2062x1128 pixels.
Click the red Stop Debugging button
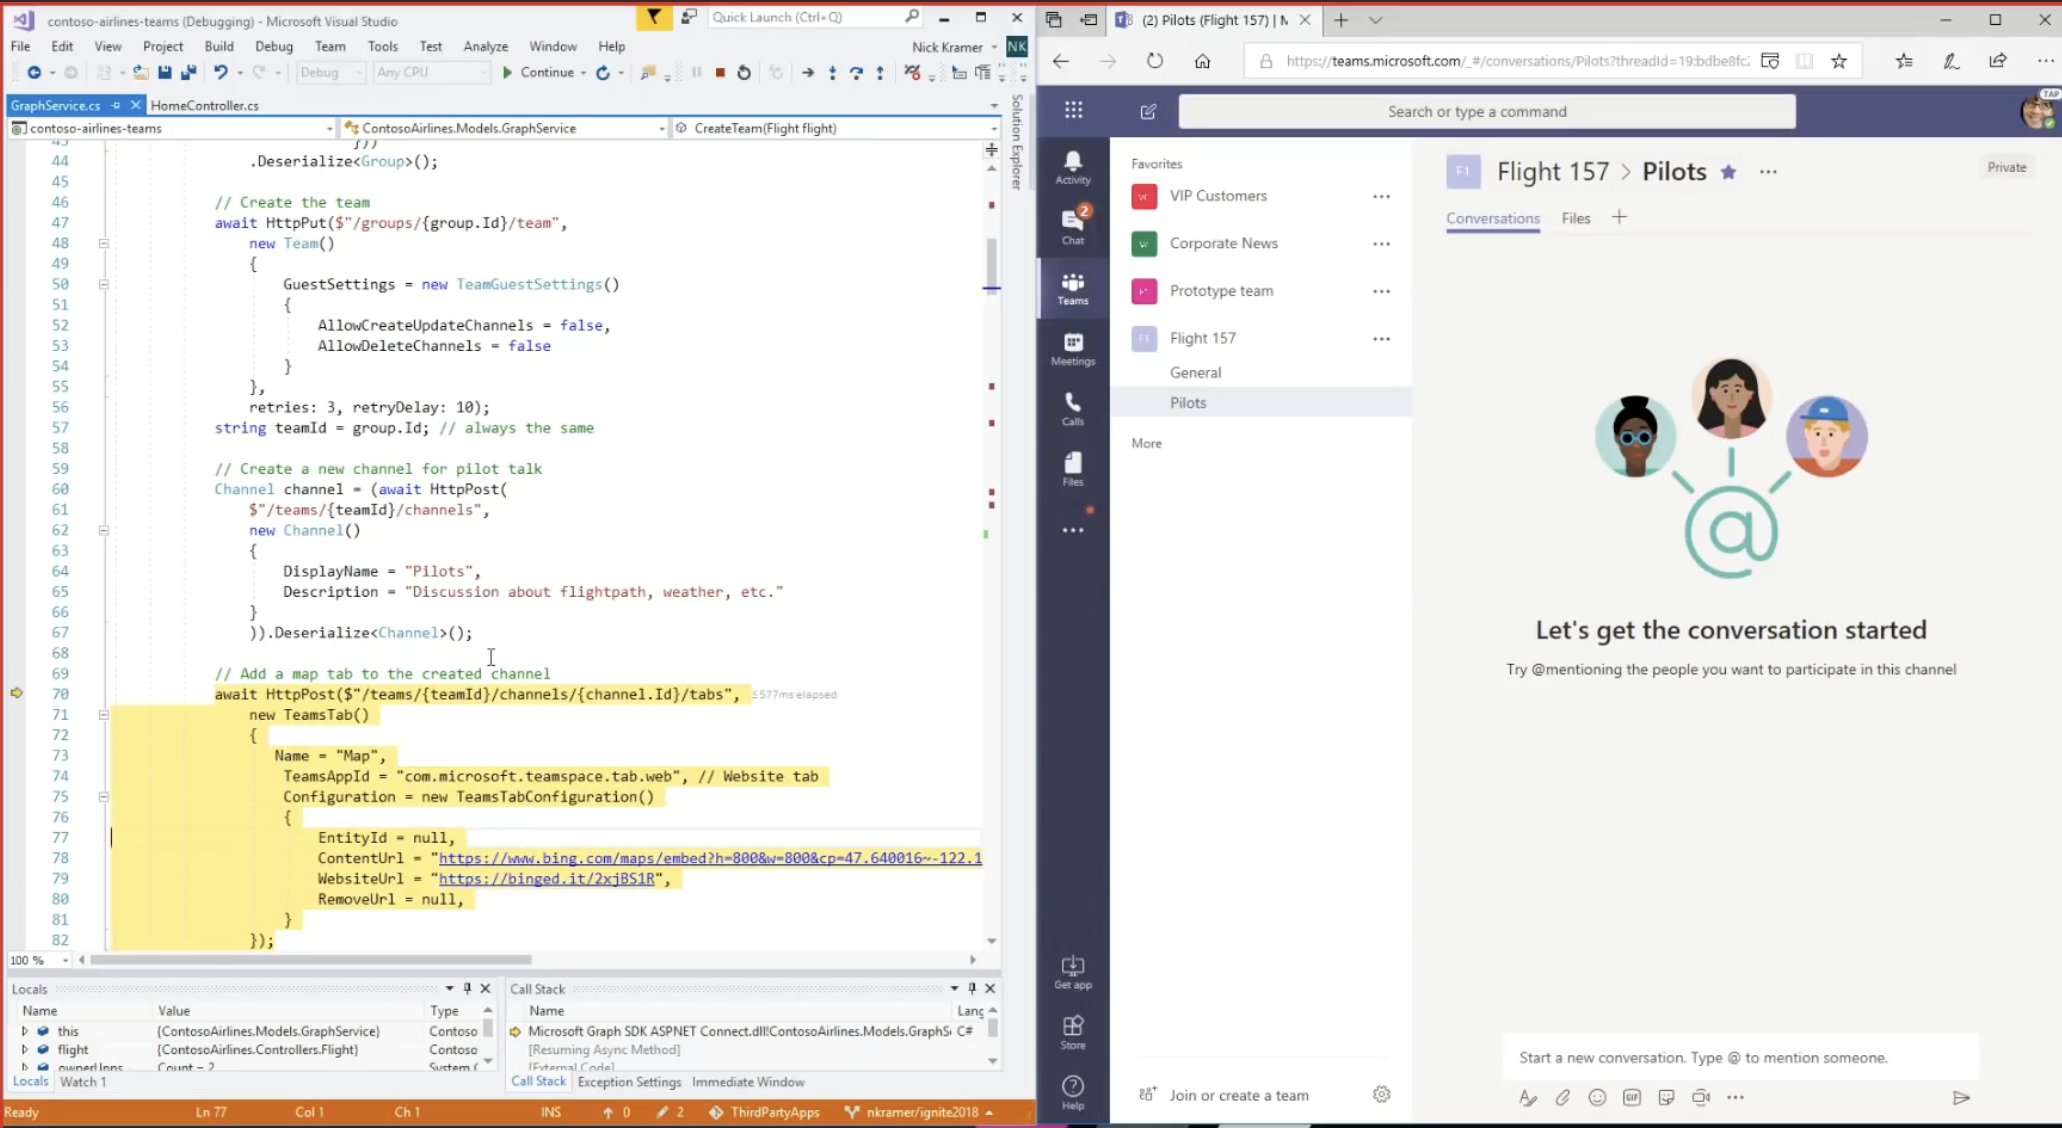(720, 72)
